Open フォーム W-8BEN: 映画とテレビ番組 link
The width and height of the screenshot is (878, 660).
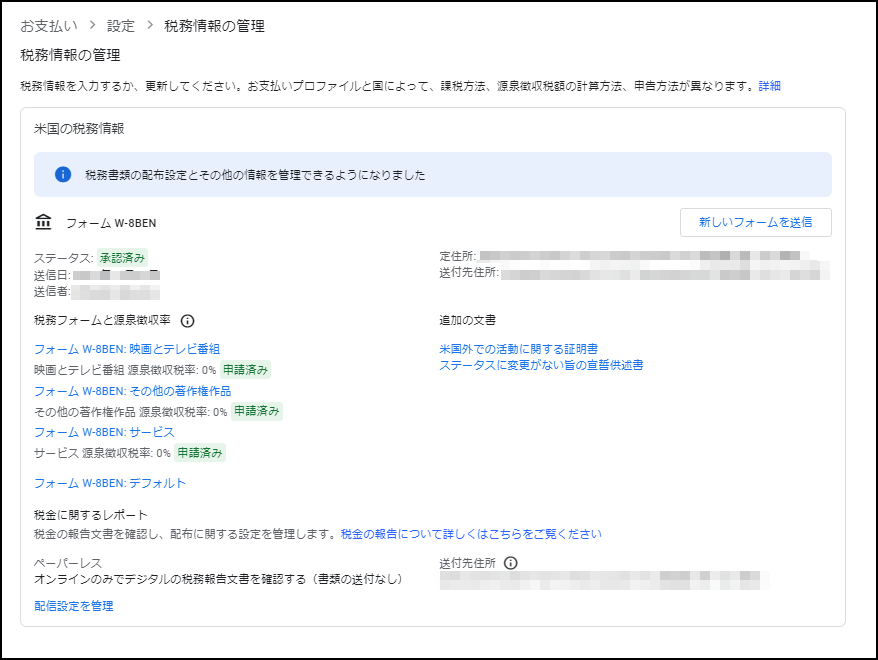point(127,349)
